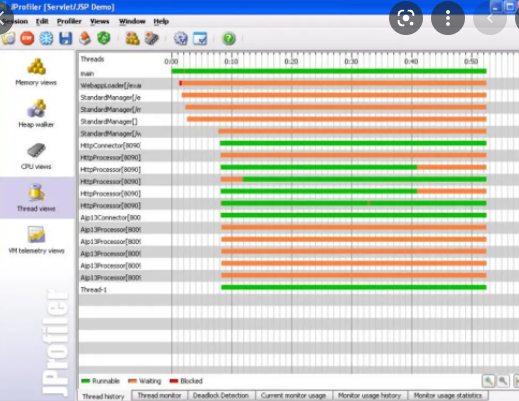Viewport: 519px width, 401px height.
Task: Click the red Blocked legend swatch
Action: [x=174, y=381]
